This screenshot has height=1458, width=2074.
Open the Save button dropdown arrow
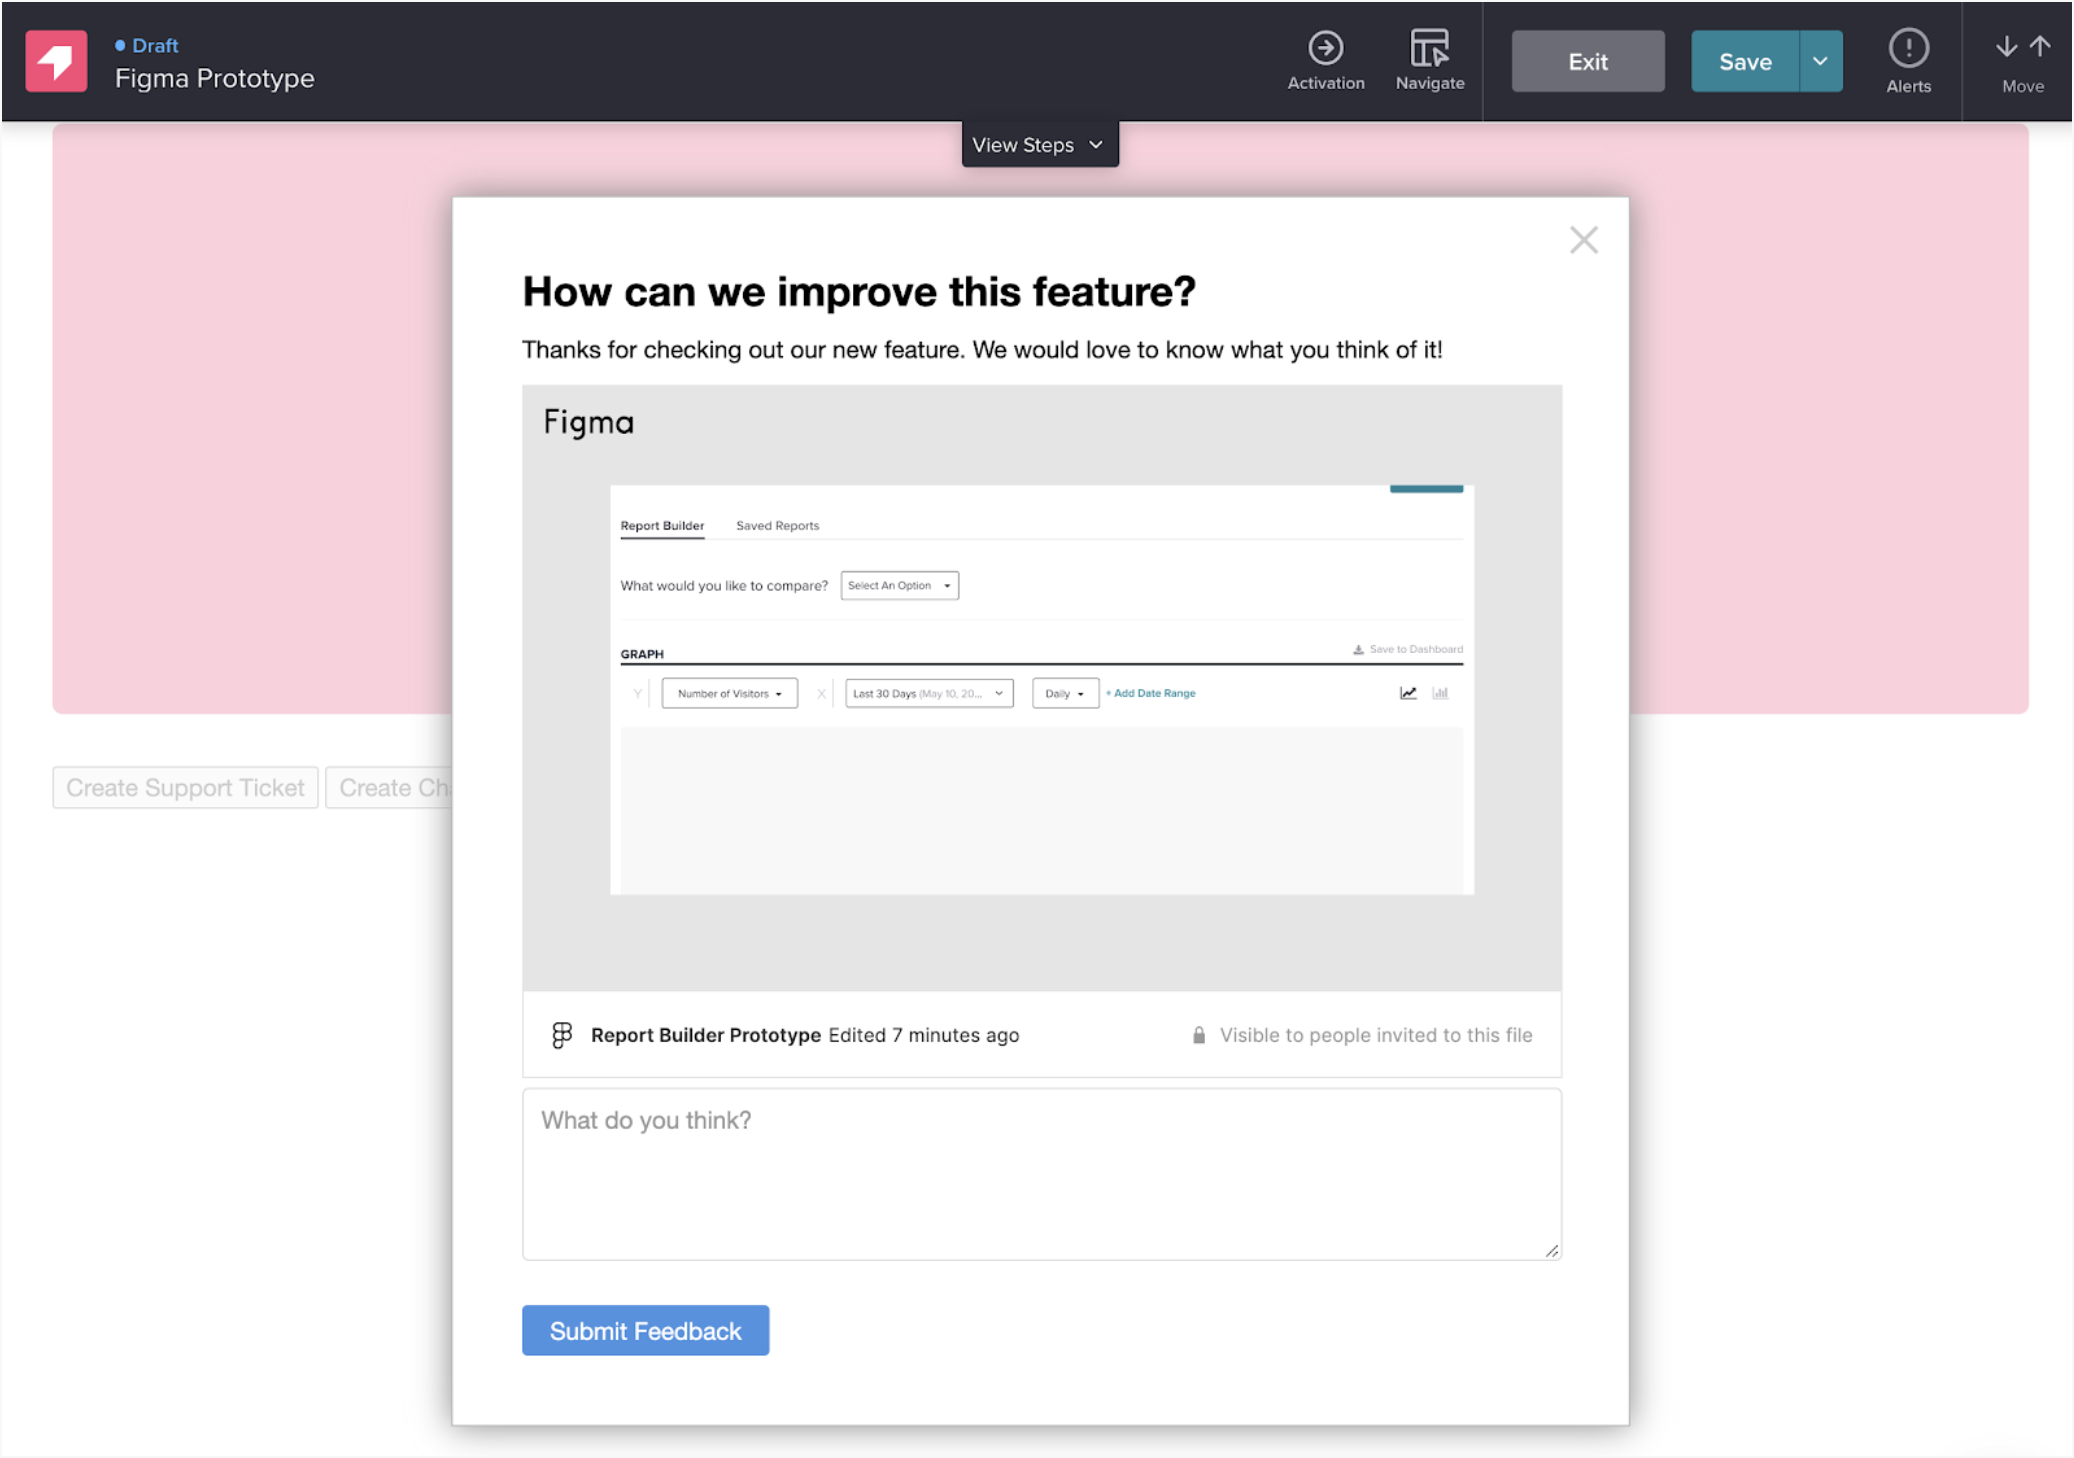[1820, 62]
